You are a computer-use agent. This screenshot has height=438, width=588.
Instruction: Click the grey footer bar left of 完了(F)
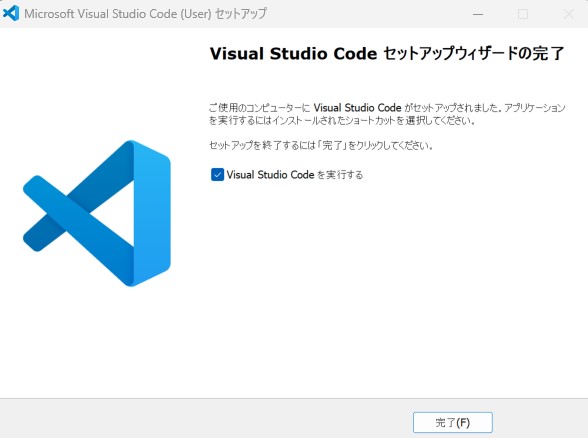coord(206,419)
